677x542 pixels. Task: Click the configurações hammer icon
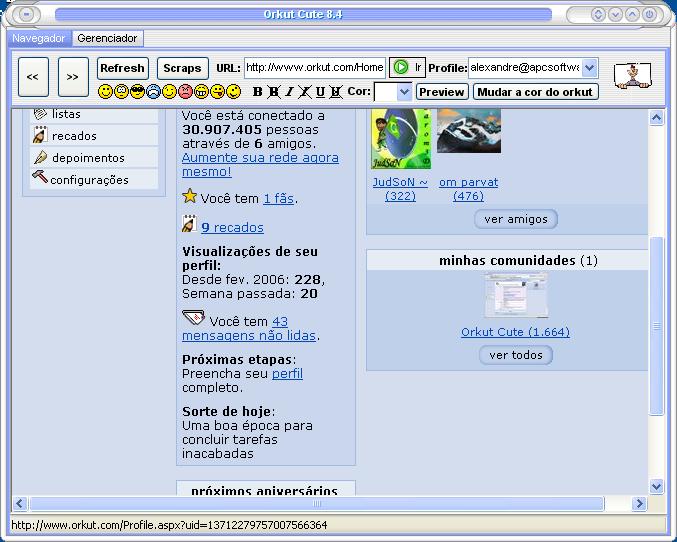coord(40,177)
